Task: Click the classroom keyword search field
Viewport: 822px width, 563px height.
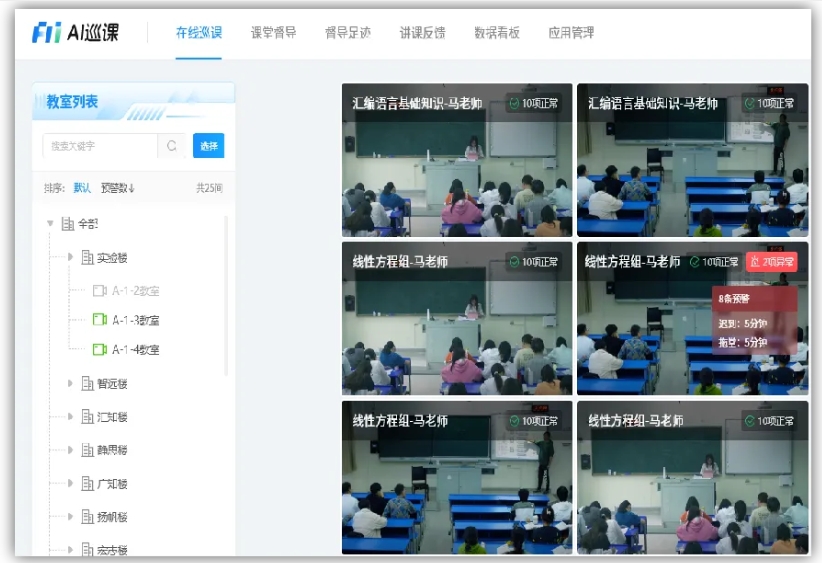Action: click(x=98, y=146)
